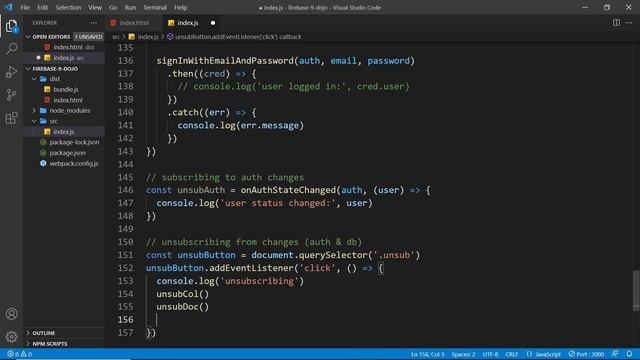640x360 pixels.
Task: Open Run and Debug view
Action: (x=11, y=72)
